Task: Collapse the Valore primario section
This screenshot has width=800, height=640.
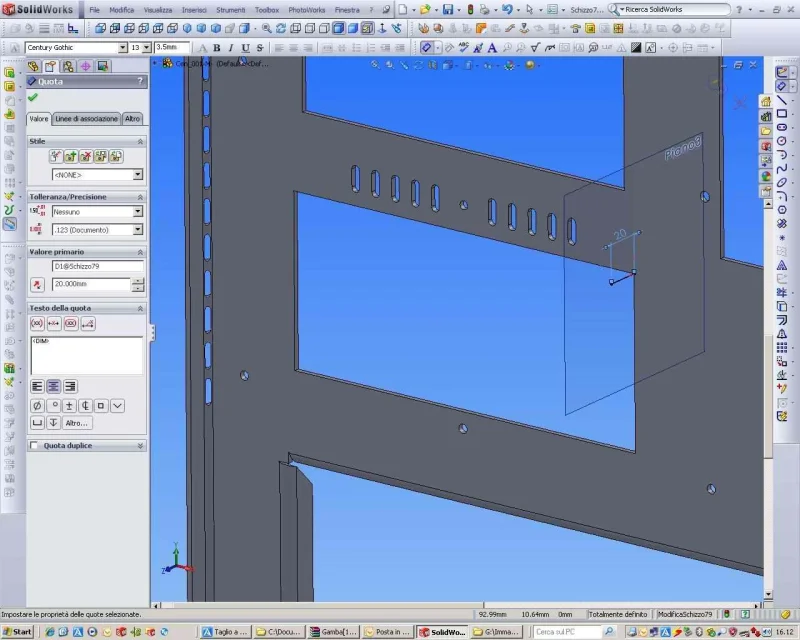Action: [x=140, y=252]
